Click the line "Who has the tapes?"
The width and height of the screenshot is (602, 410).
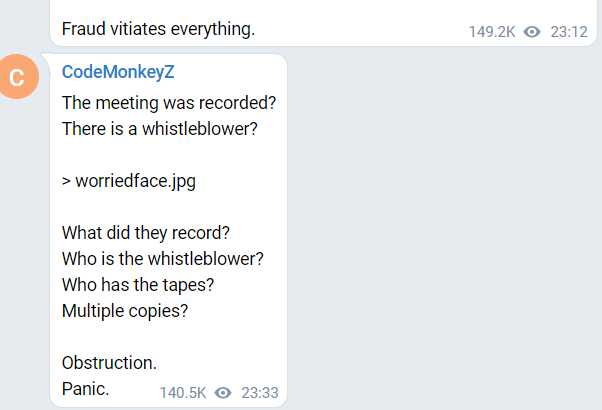point(138,284)
